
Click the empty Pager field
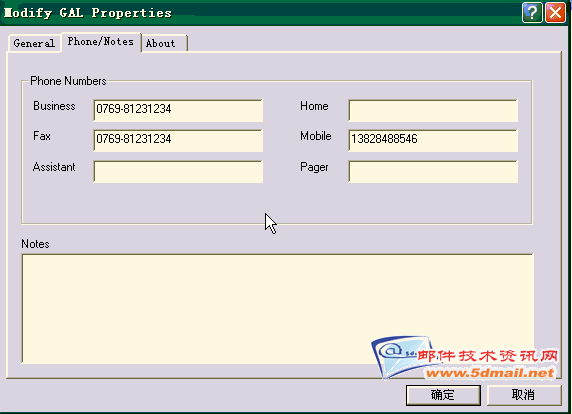[433, 171]
